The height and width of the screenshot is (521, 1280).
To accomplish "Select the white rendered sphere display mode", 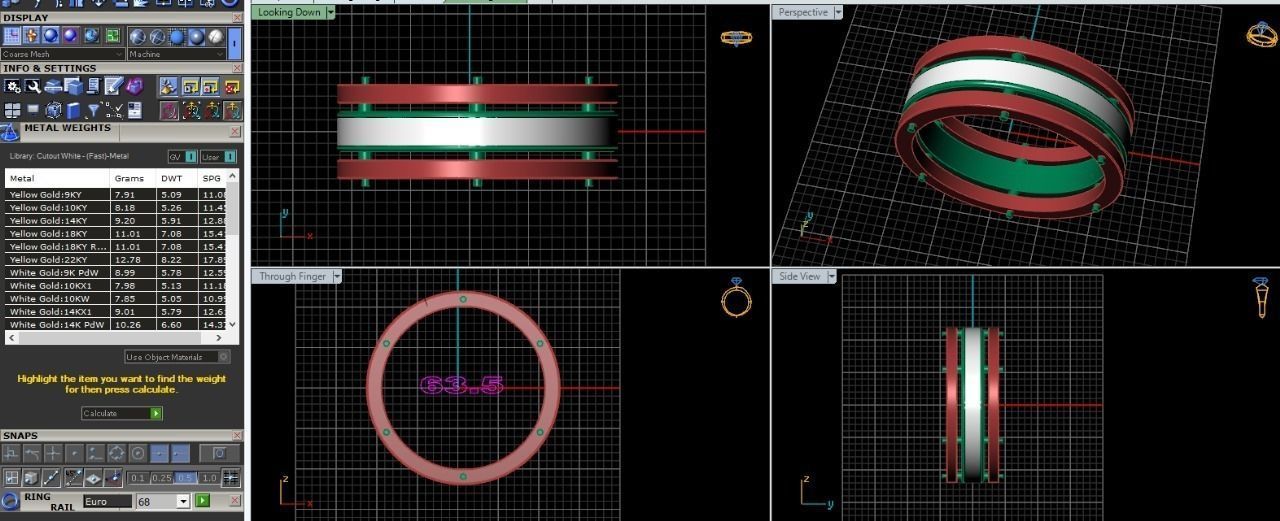I will tap(216, 36).
